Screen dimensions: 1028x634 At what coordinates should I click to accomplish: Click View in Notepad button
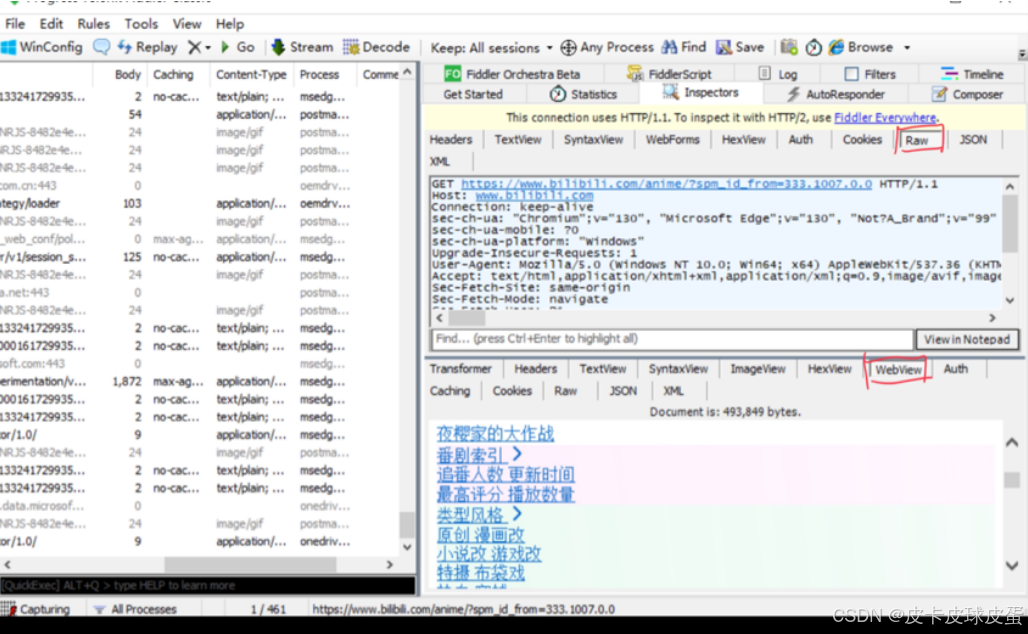point(966,339)
